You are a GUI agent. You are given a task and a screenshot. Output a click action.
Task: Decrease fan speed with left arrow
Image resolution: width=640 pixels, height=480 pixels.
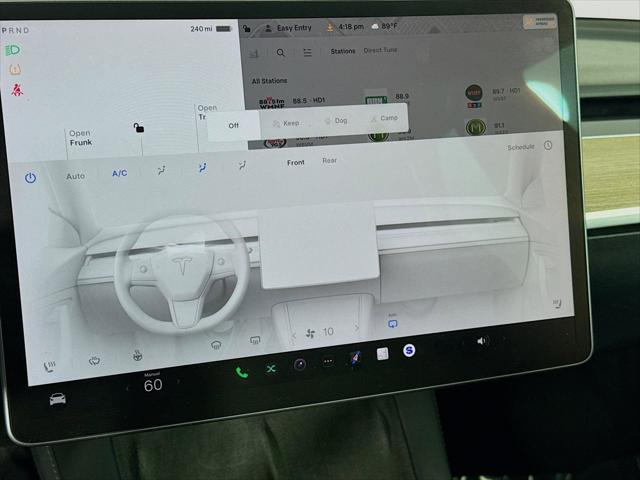(293, 336)
